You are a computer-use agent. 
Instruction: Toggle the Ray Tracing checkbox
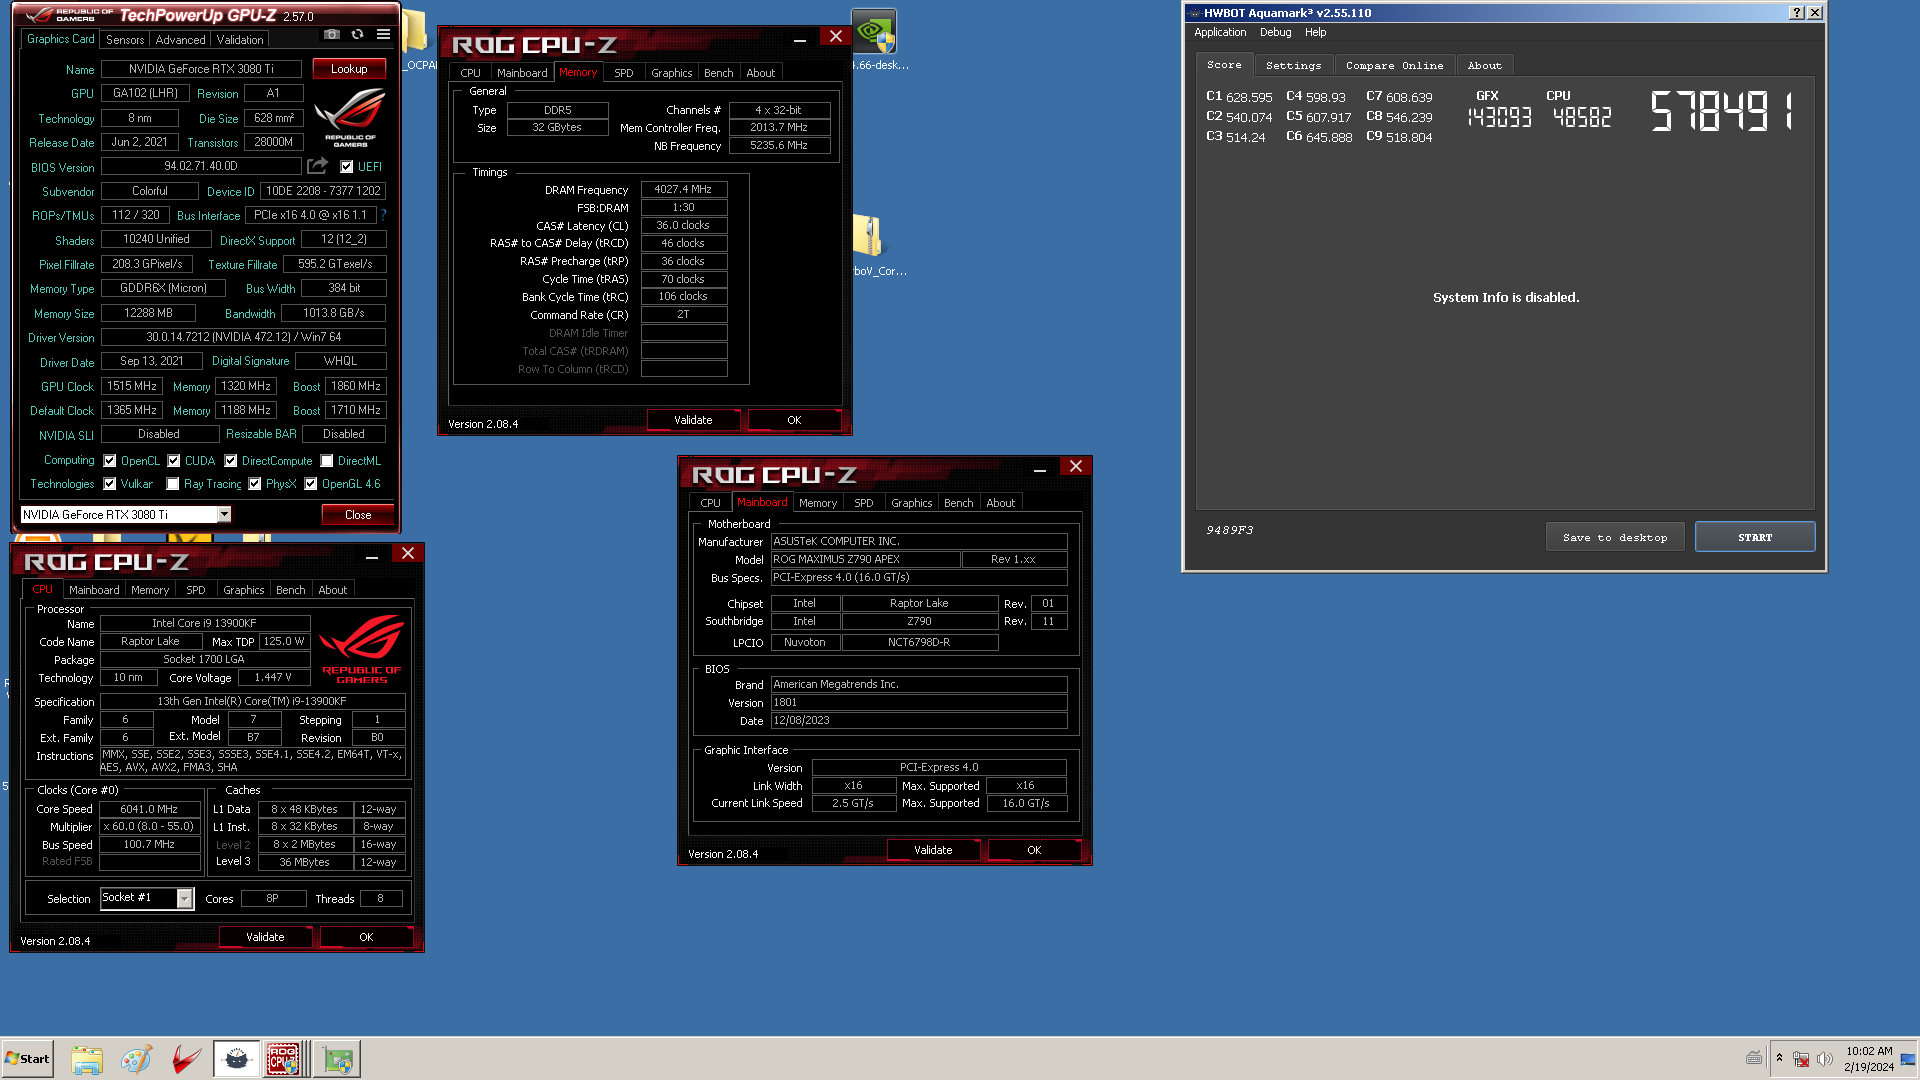coord(173,484)
